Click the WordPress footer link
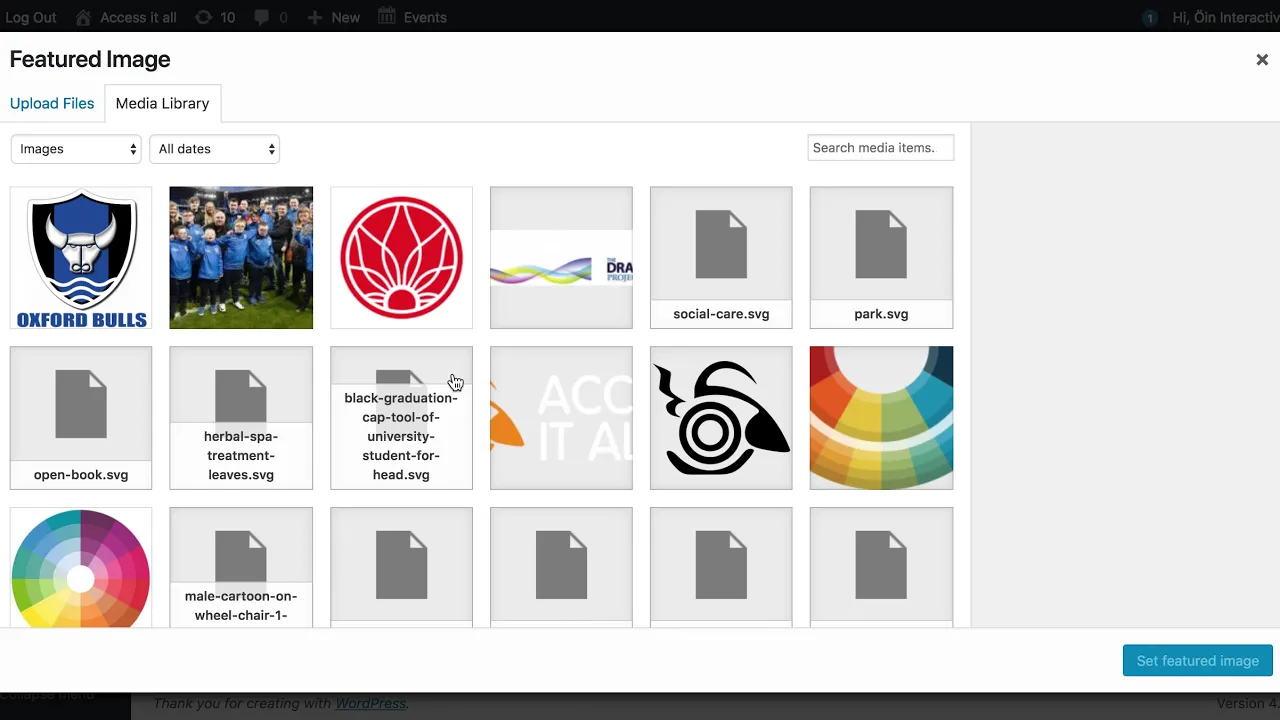The image size is (1280, 720). (370, 703)
